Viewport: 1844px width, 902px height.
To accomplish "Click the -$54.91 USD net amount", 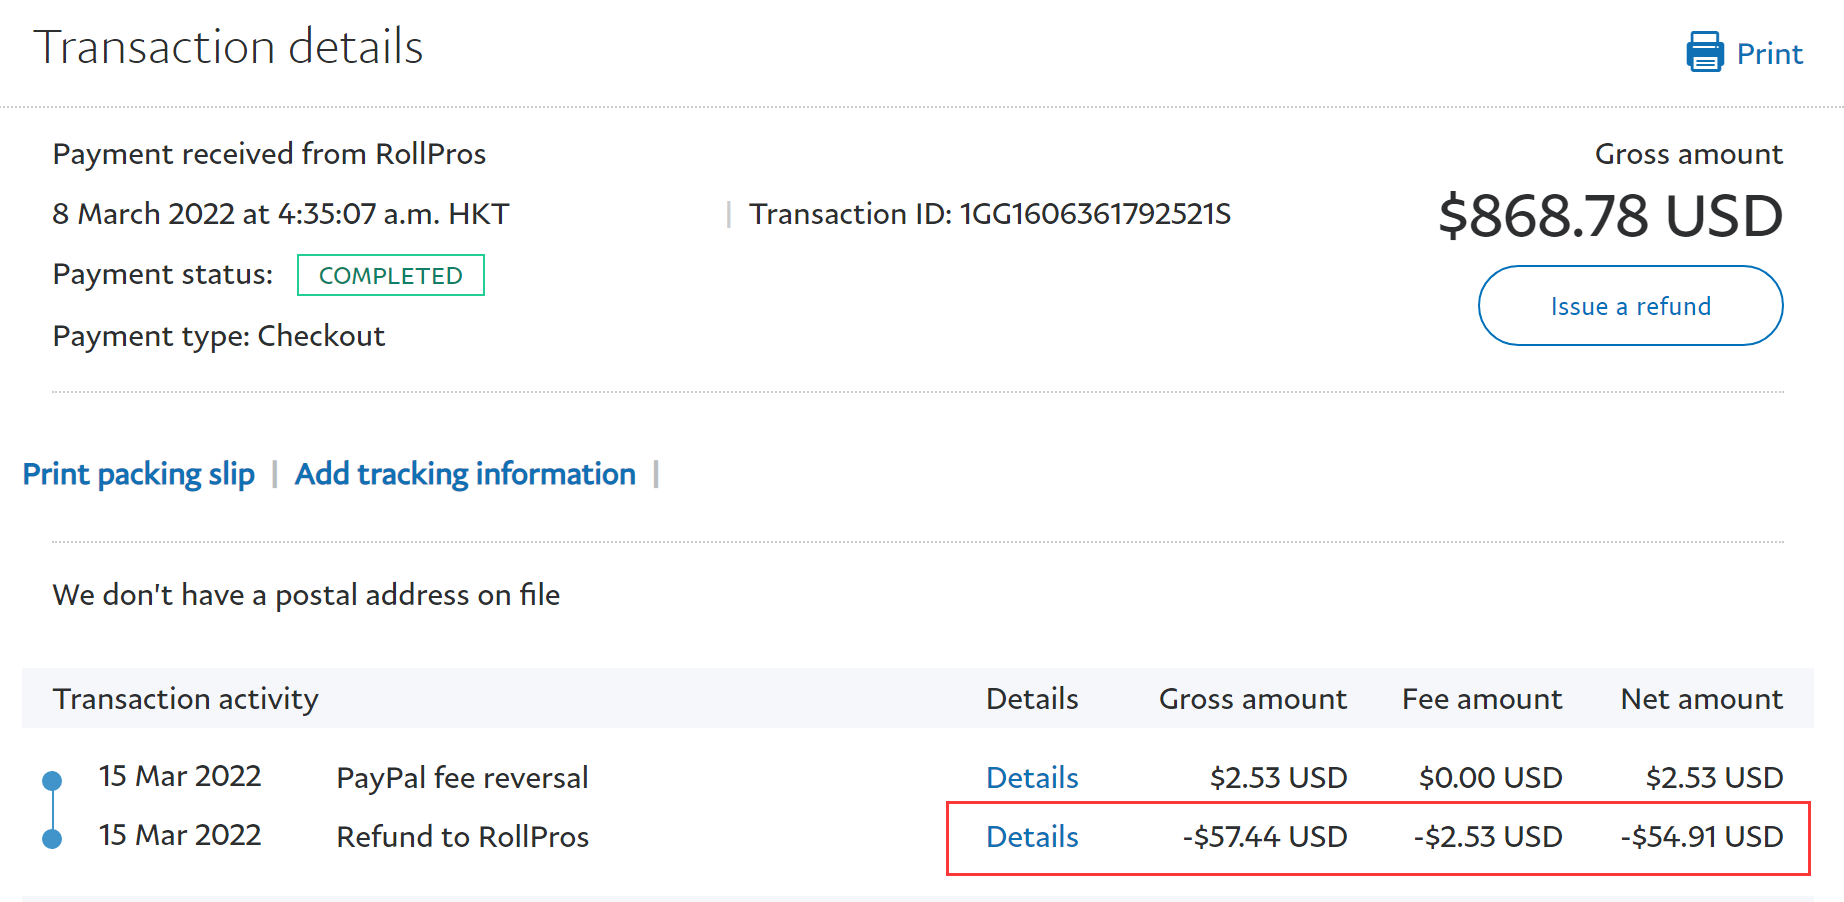I will click(1701, 837).
